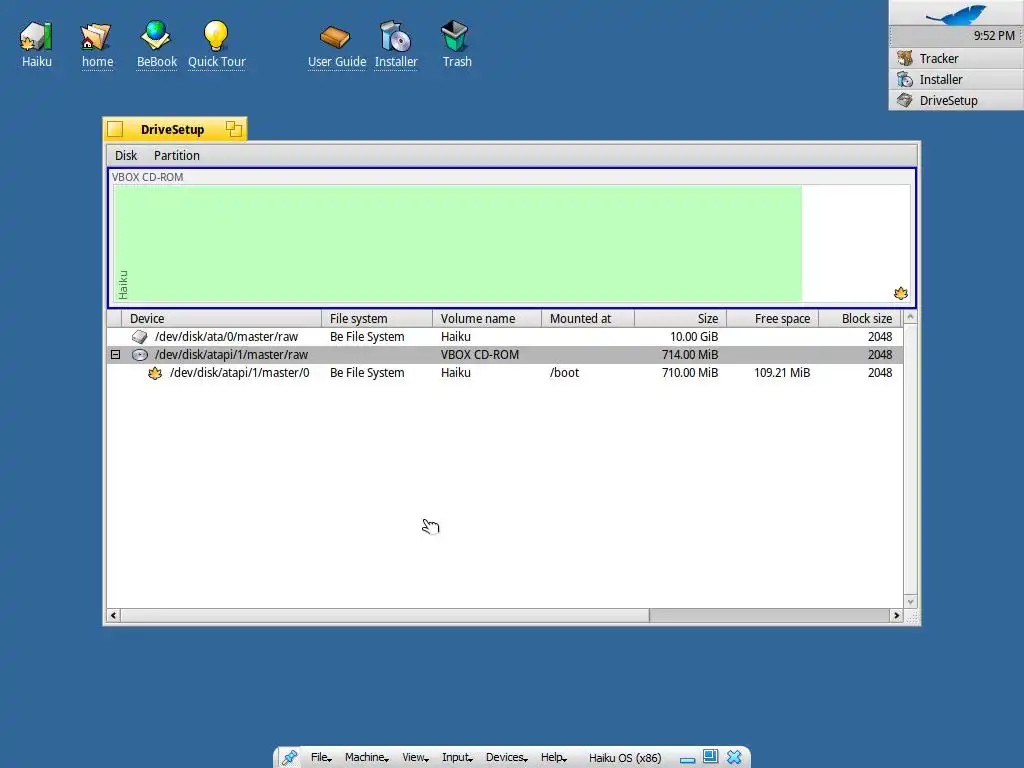The image size is (1024, 768).
Task: Open the Partition menu in DriveSetup
Action: (177, 155)
